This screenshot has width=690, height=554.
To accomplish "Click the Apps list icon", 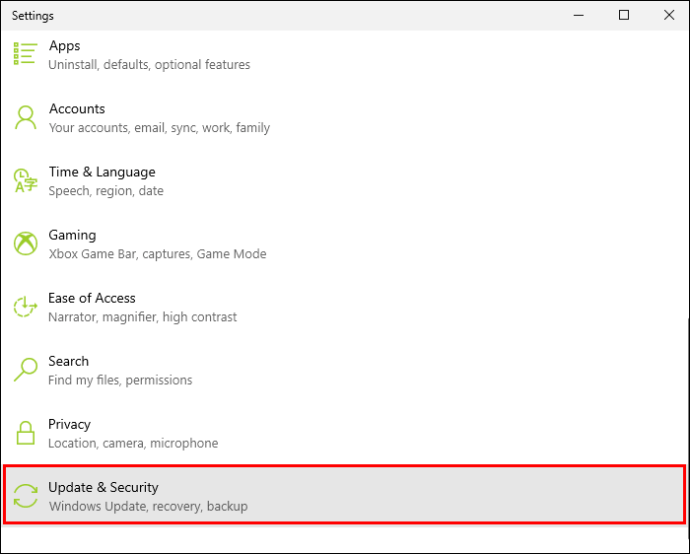I will pos(25,54).
